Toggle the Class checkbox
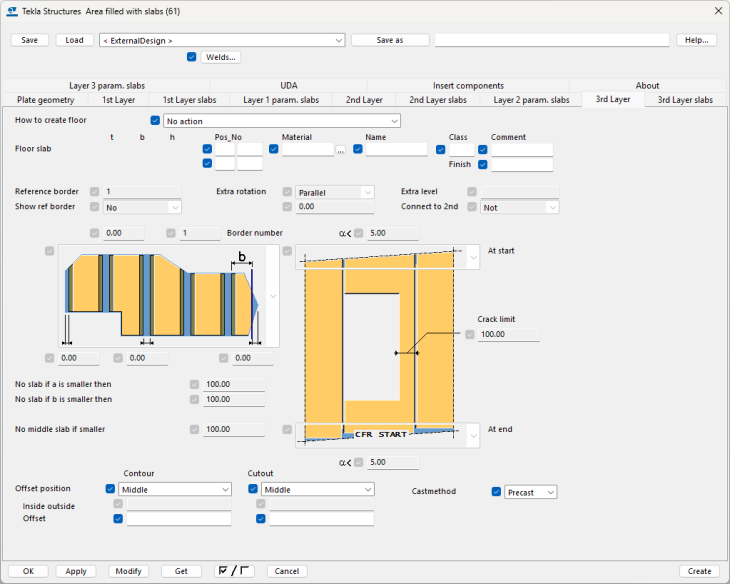The width and height of the screenshot is (730, 584). [440, 149]
